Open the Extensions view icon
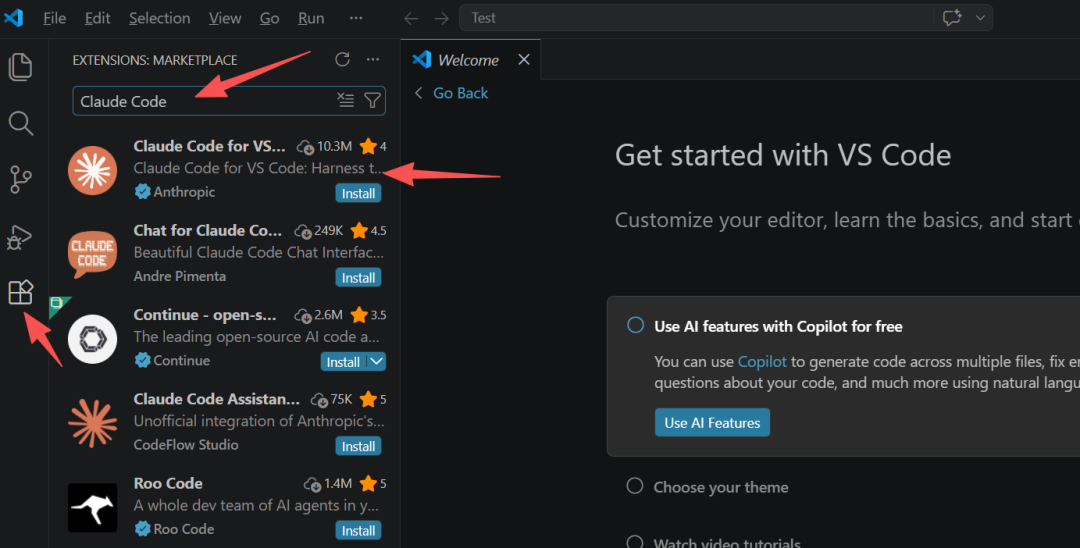The image size is (1080, 548). point(21,293)
